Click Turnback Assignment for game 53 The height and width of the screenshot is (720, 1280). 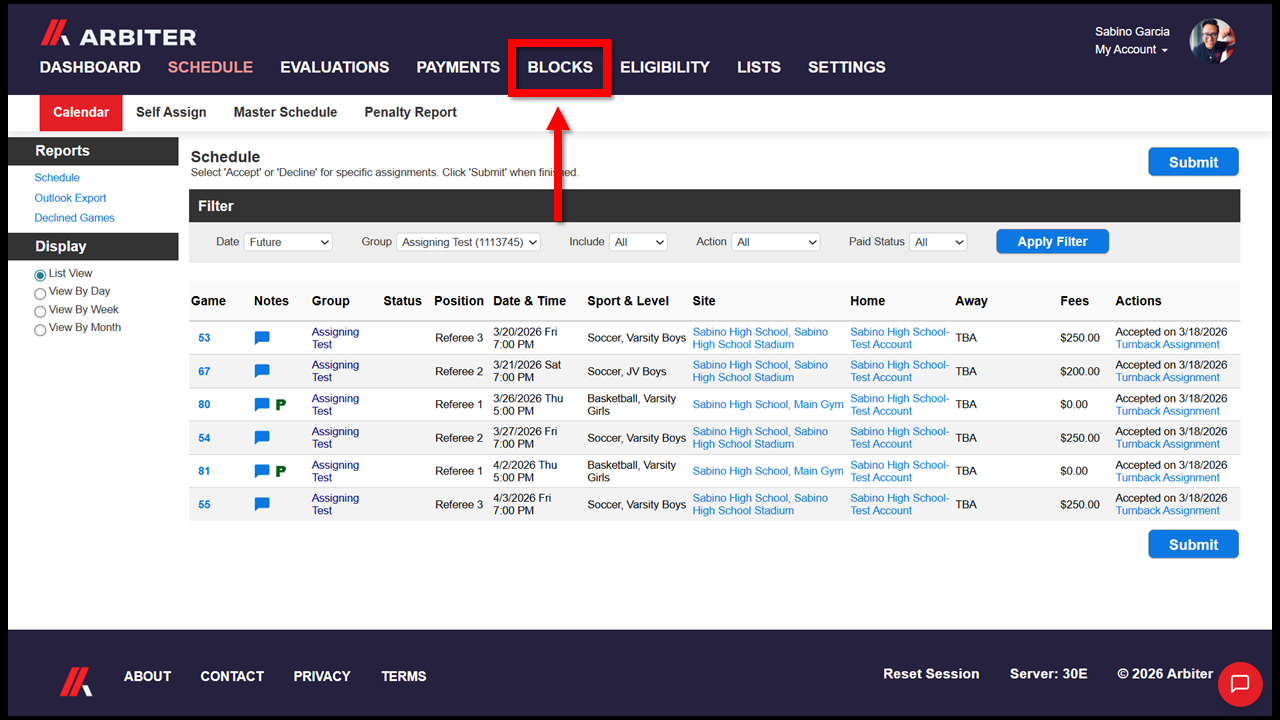[1168, 344]
